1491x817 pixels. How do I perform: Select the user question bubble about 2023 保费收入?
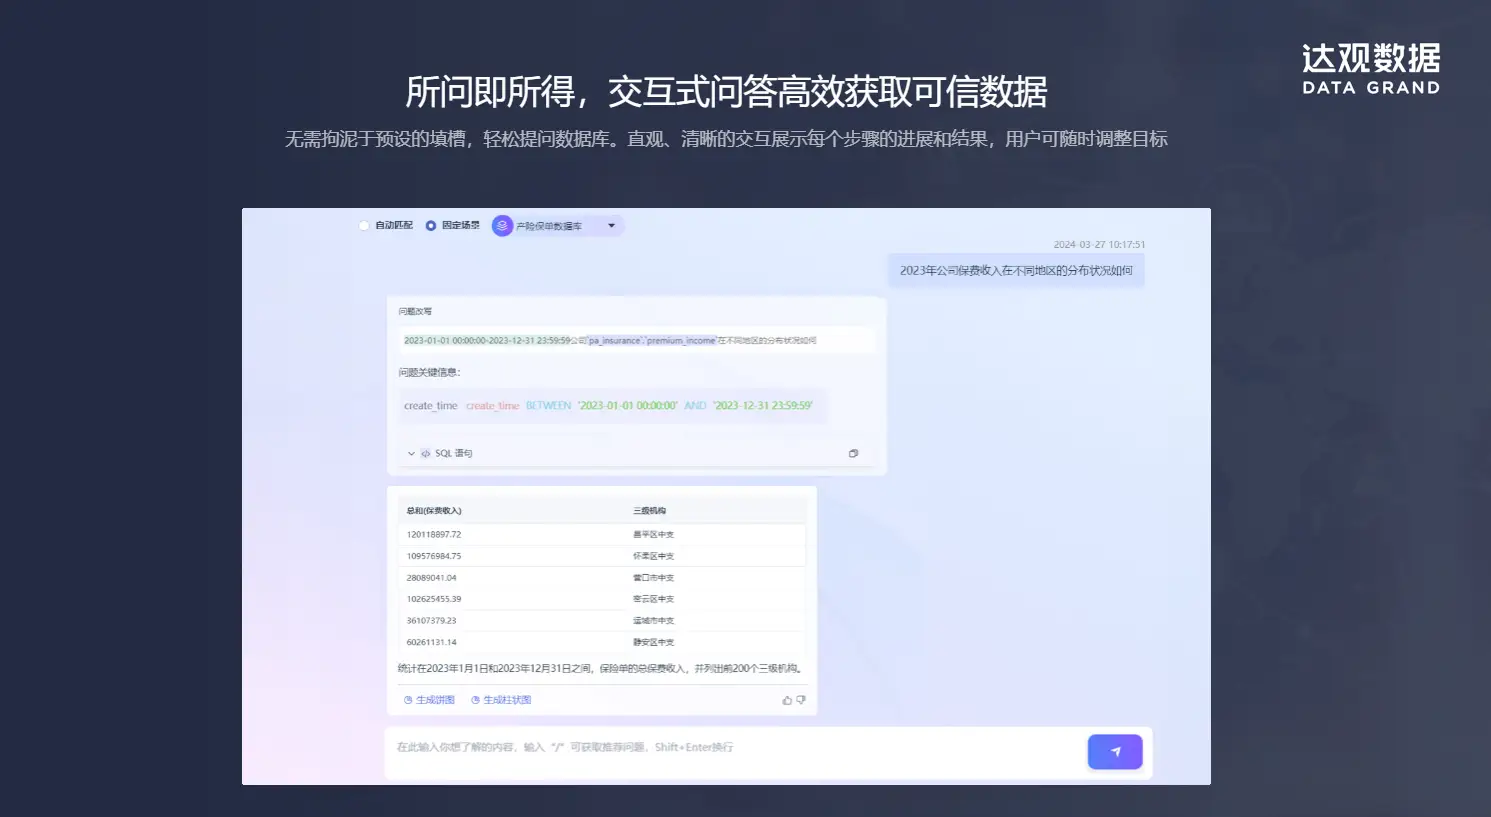[1015, 270]
